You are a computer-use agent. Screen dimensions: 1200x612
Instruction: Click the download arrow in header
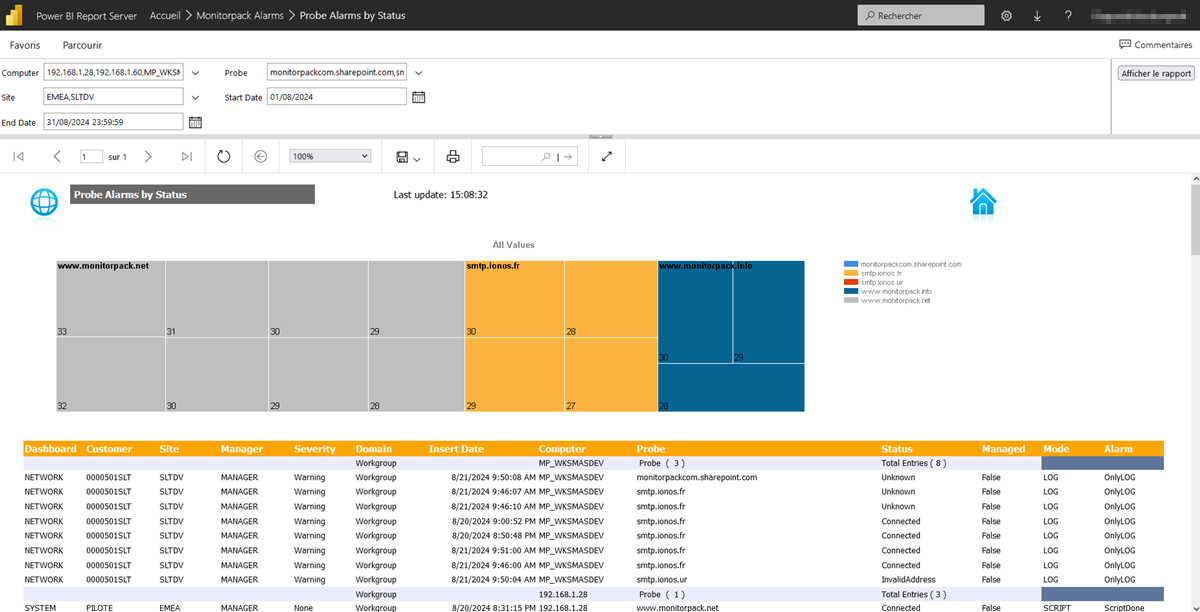1037,16
